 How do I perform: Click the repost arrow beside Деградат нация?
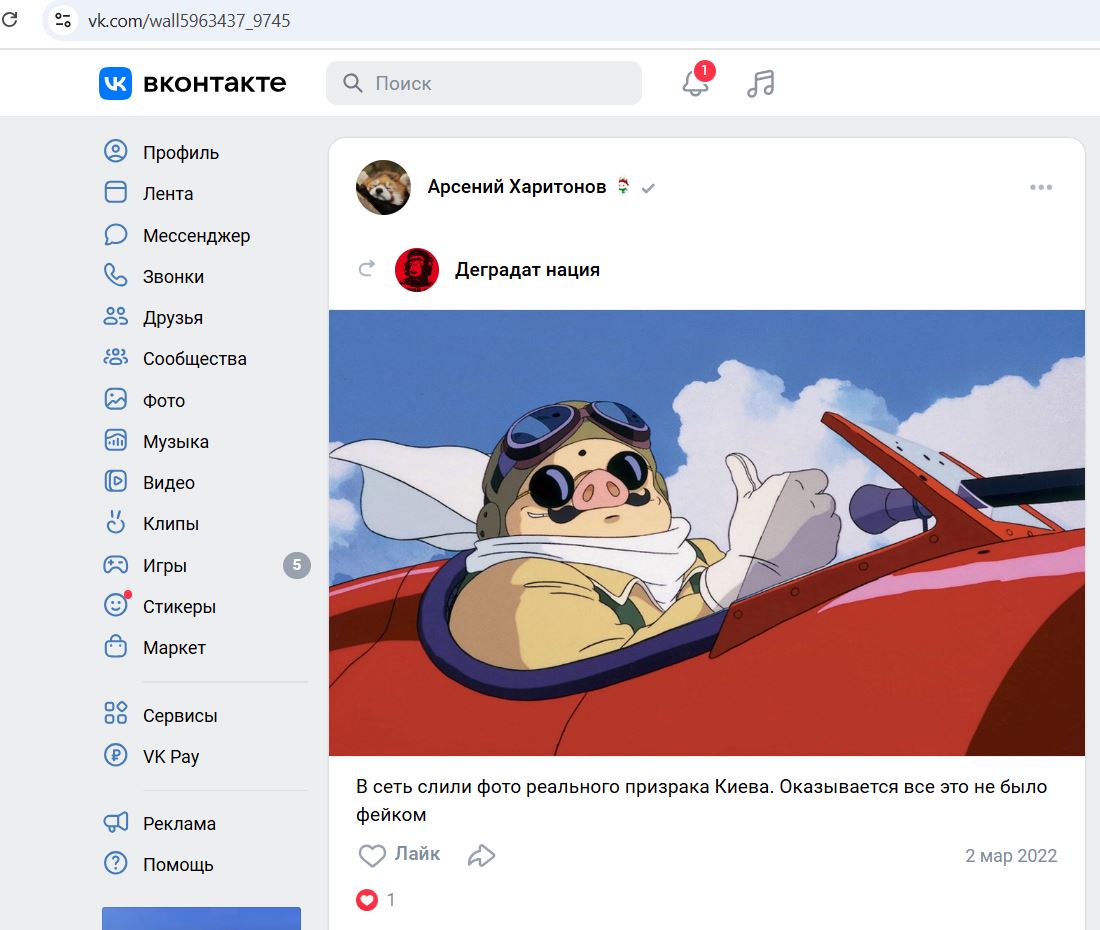tap(367, 268)
